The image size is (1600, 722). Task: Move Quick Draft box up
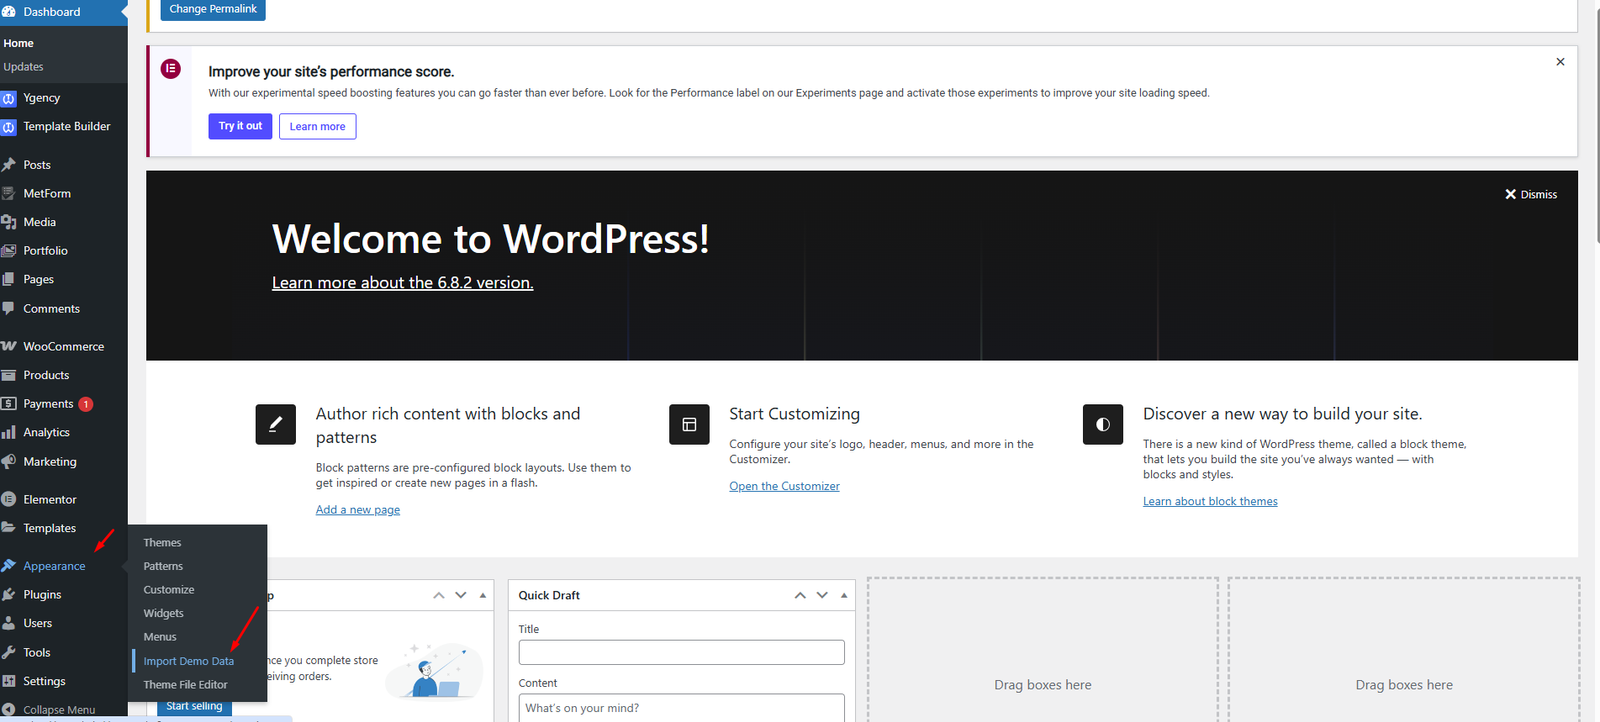coord(800,595)
